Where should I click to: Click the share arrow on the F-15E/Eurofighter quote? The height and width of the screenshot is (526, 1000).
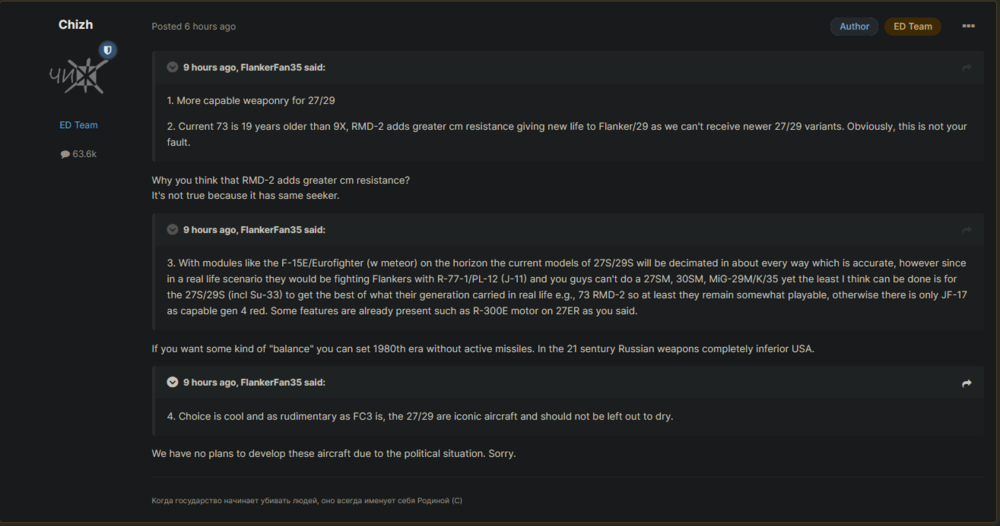[966, 230]
